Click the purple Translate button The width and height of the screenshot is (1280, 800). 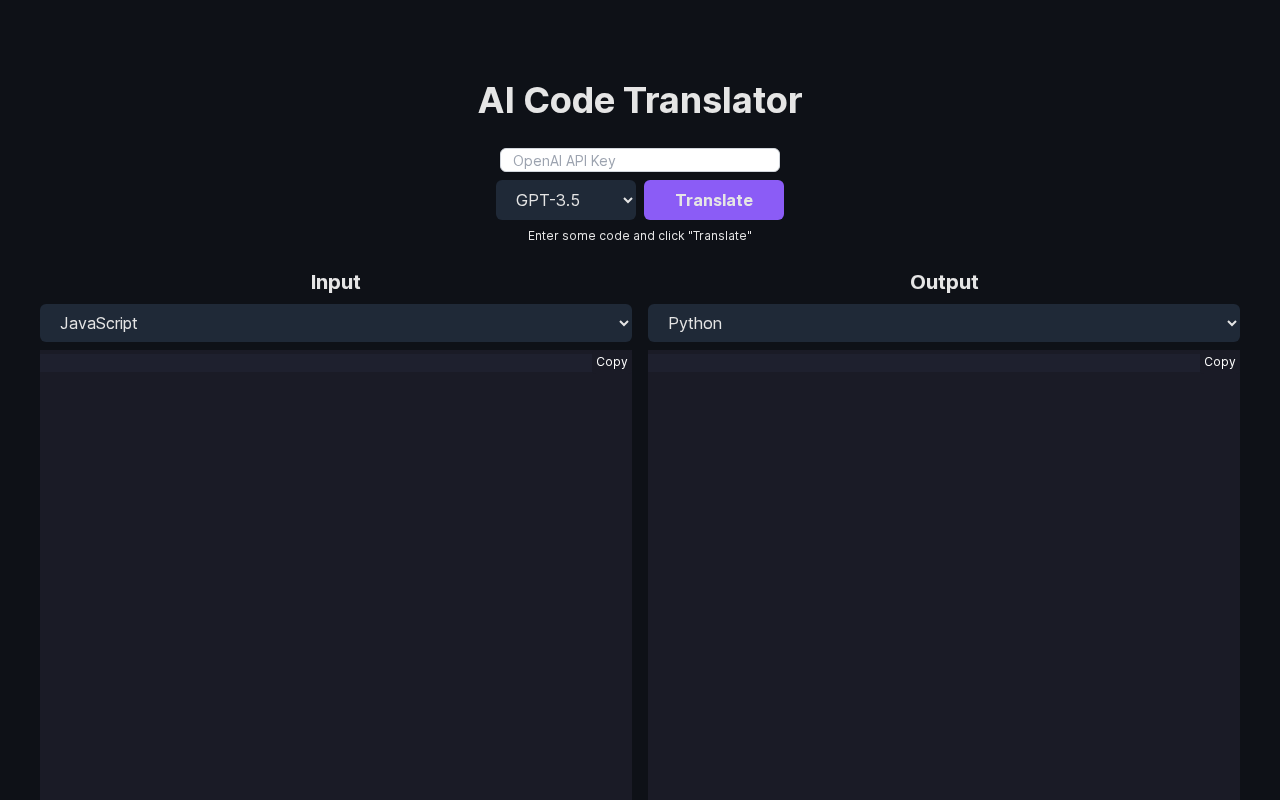pyautogui.click(x=714, y=200)
